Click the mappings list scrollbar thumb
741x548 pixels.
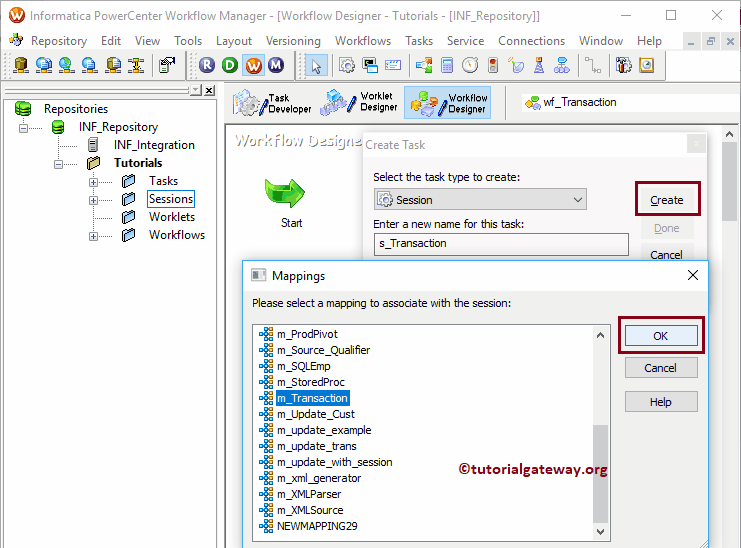[x=600, y=473]
